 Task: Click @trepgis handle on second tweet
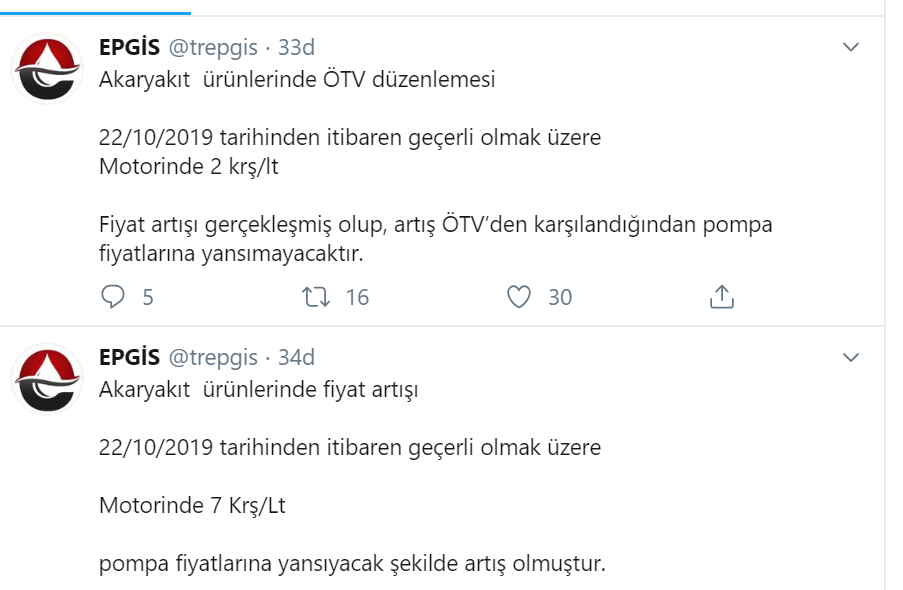click(213, 358)
